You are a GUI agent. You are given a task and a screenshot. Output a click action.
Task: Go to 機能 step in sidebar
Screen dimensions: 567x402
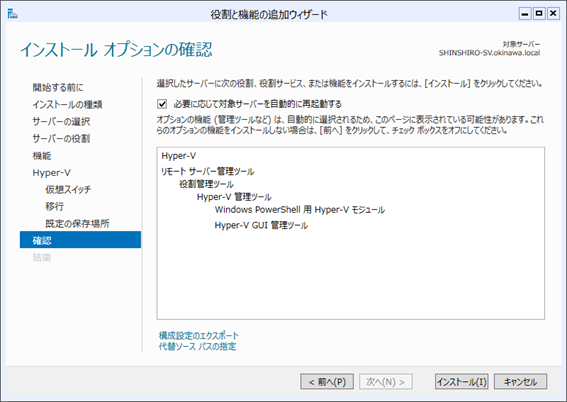(x=42, y=156)
